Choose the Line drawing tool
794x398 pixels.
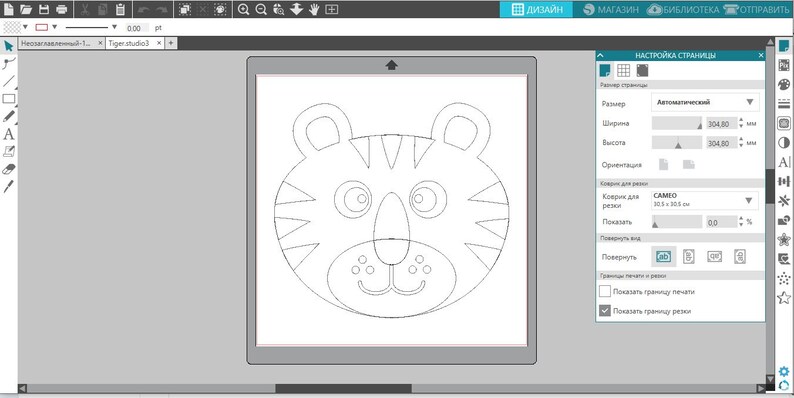coord(9,81)
